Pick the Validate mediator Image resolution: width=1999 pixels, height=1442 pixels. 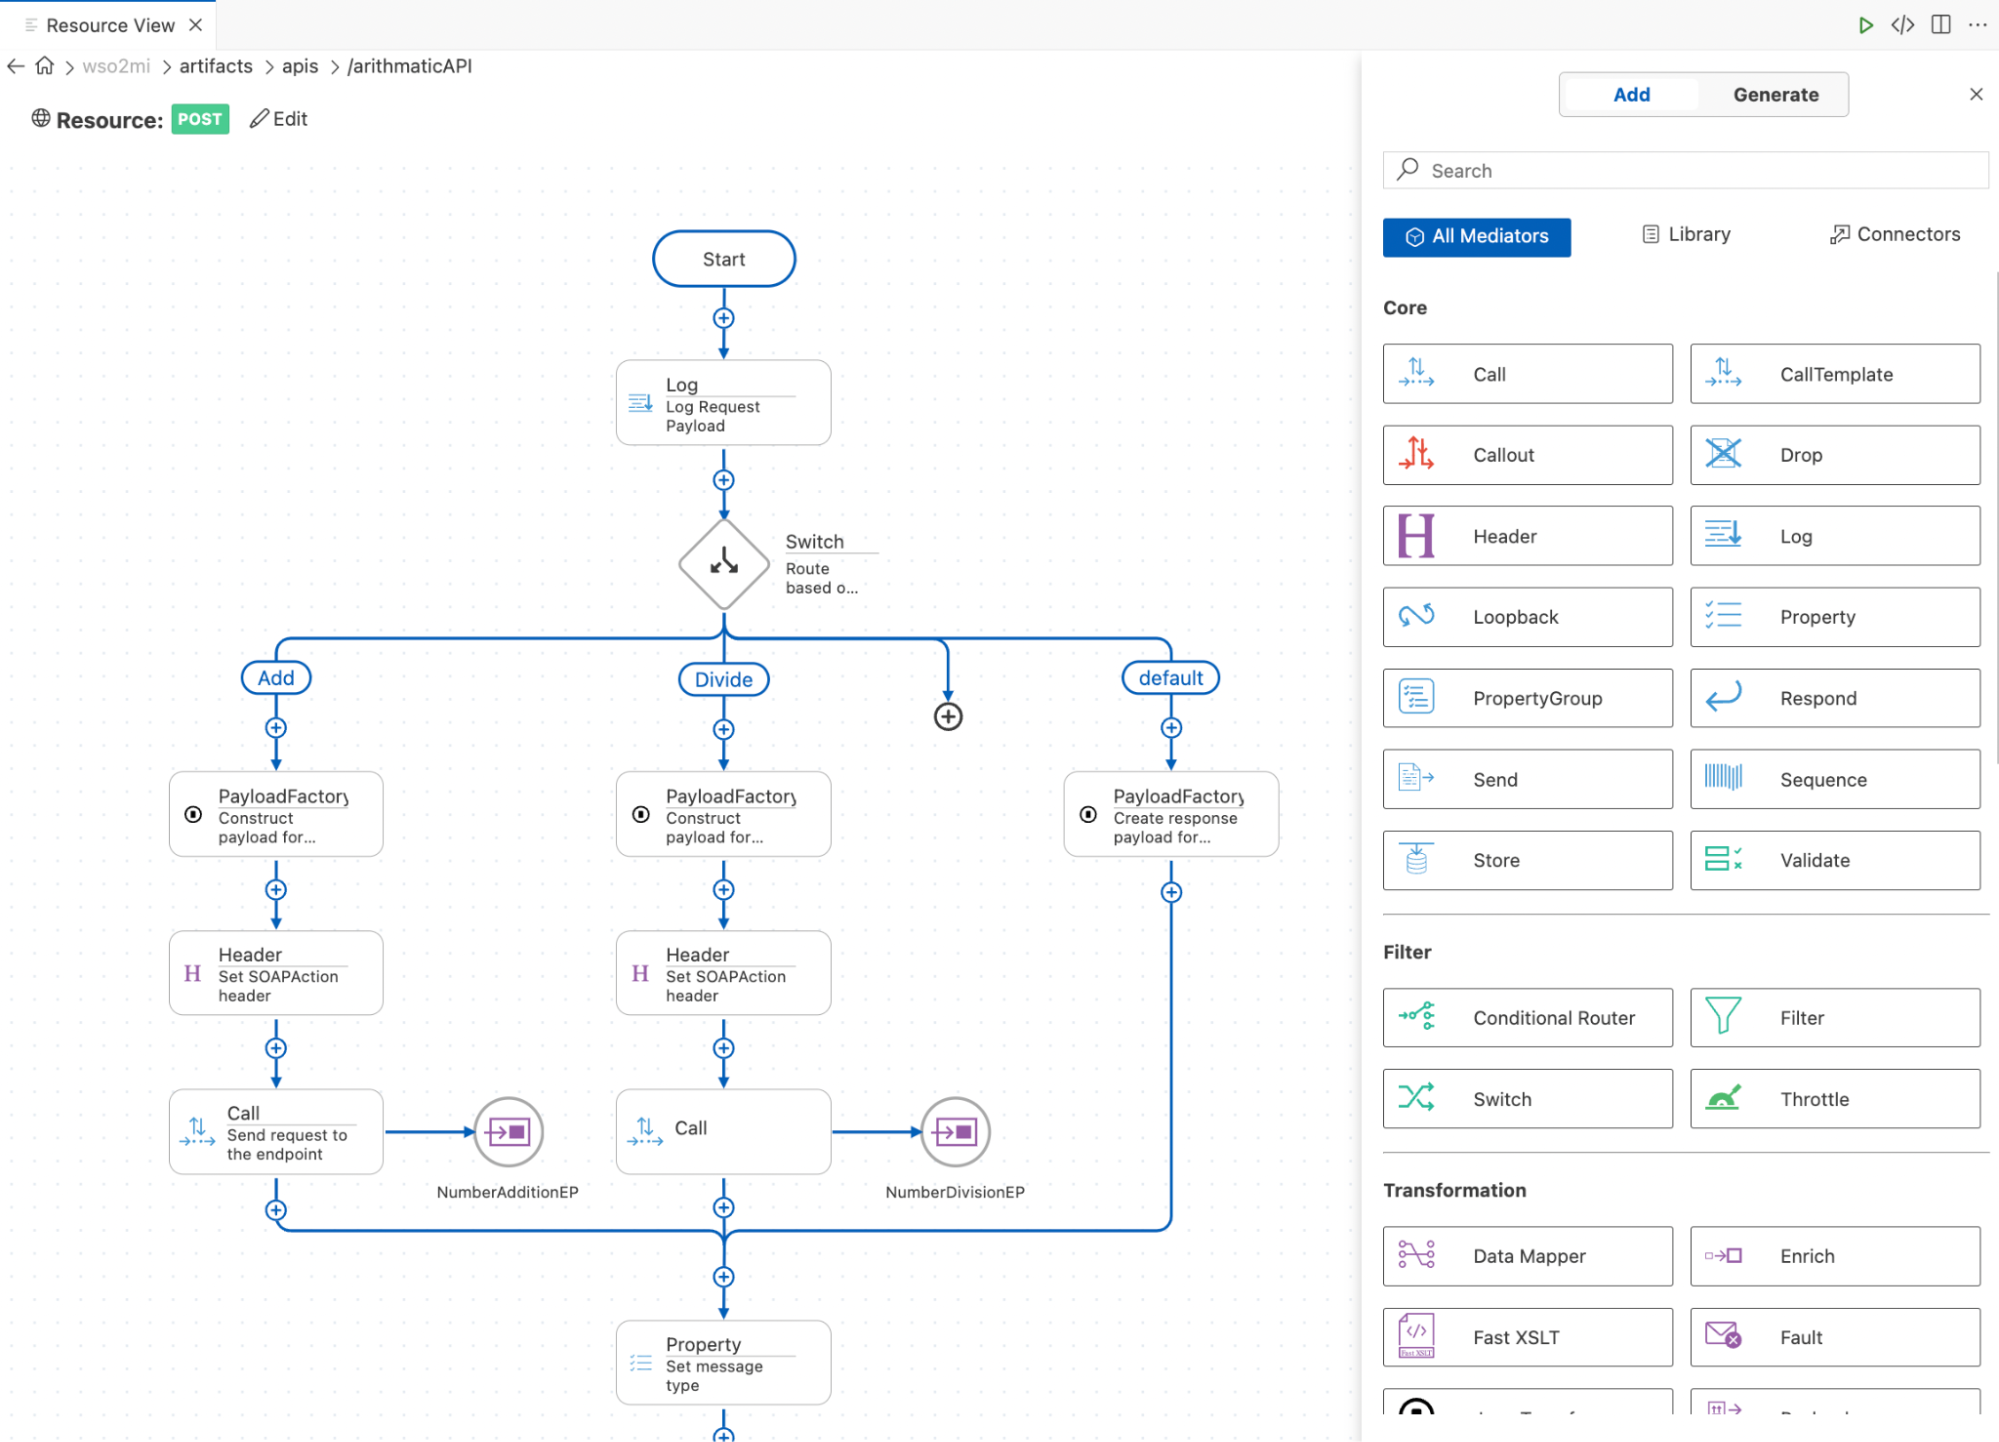[1834, 860]
